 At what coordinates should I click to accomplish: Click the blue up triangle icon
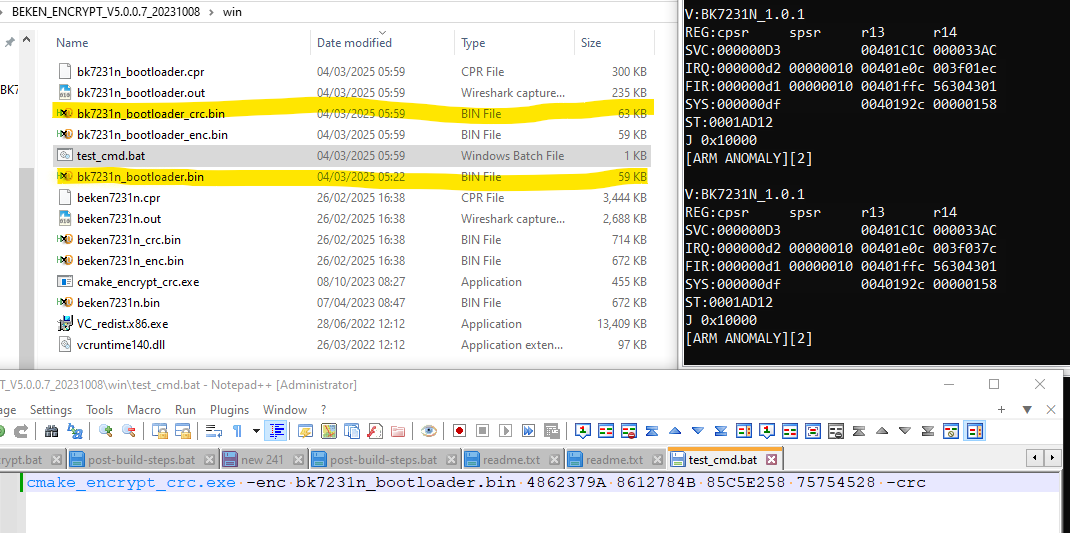[x=675, y=431]
